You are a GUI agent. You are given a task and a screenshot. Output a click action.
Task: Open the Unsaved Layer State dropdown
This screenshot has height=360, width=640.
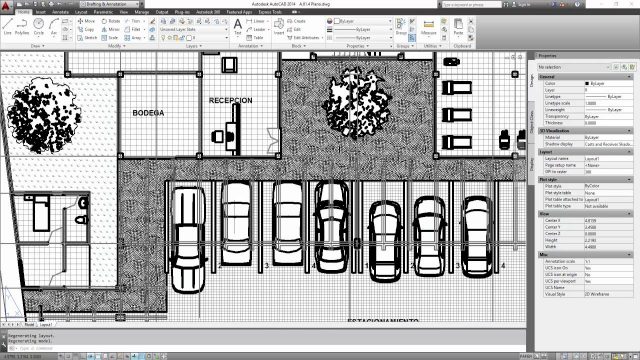(194, 29)
